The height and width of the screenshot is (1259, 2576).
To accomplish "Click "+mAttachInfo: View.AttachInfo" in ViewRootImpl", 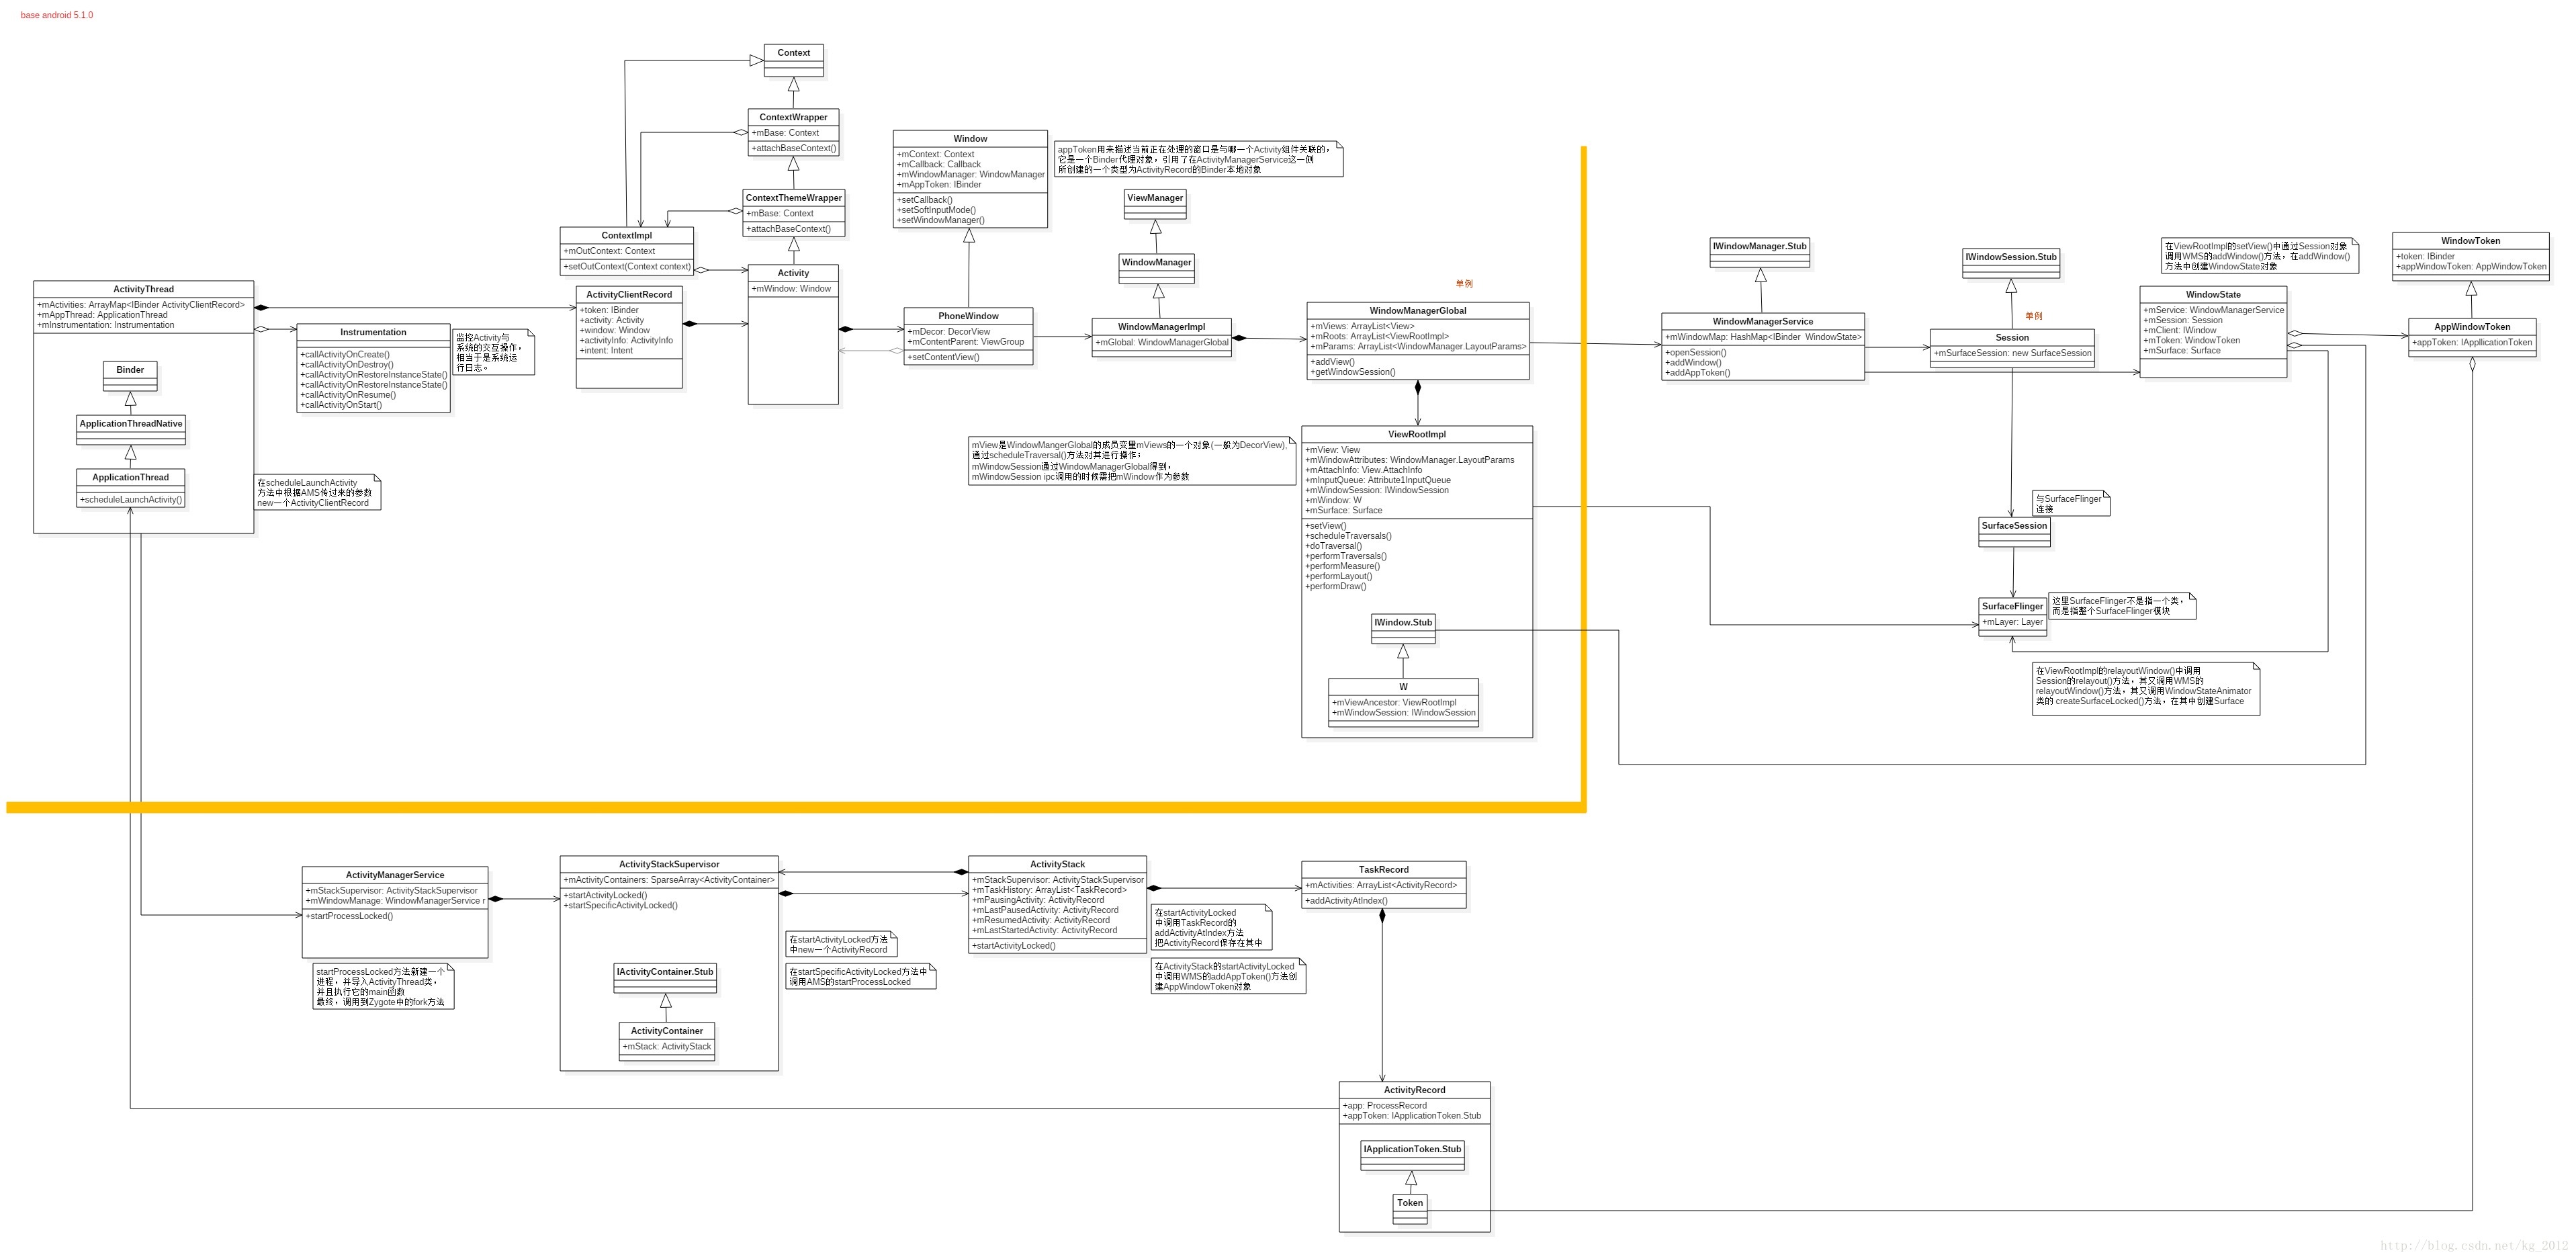I will click(1364, 470).
